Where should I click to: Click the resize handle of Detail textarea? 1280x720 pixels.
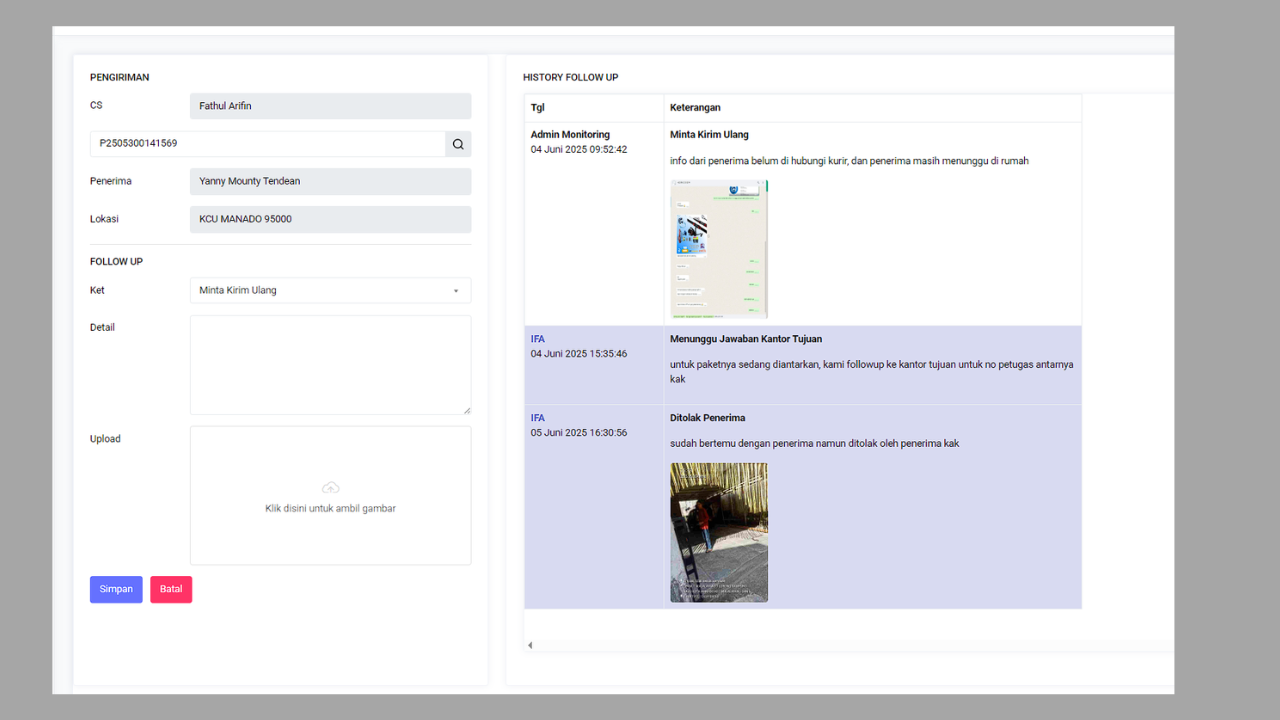tap(466, 410)
